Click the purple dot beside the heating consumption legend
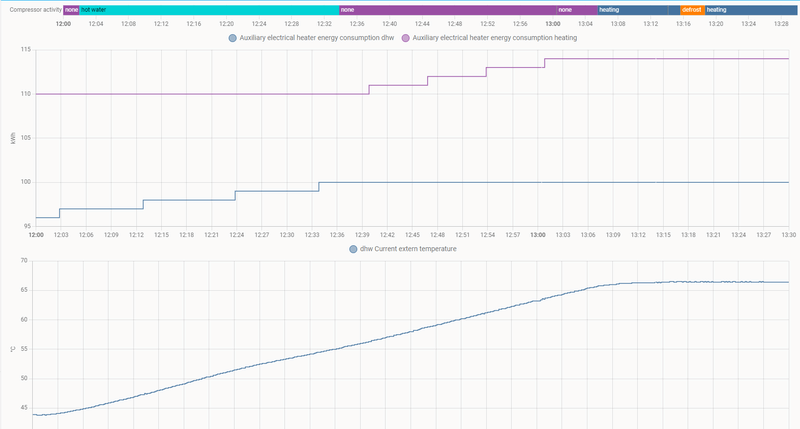The height and width of the screenshot is (429, 800). [x=406, y=38]
